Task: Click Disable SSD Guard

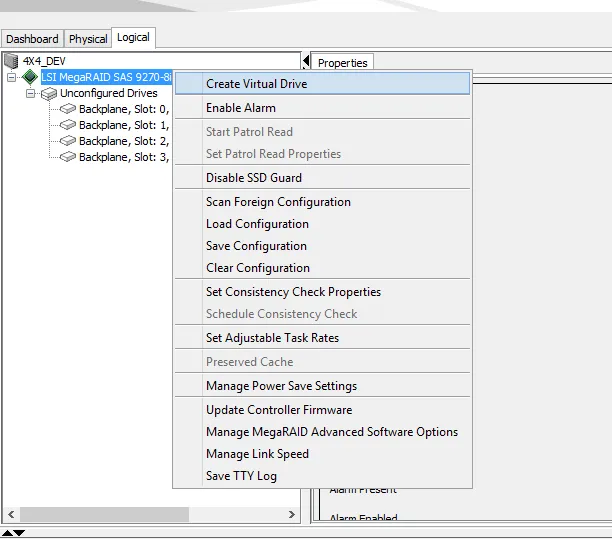Action: [x=322, y=178]
